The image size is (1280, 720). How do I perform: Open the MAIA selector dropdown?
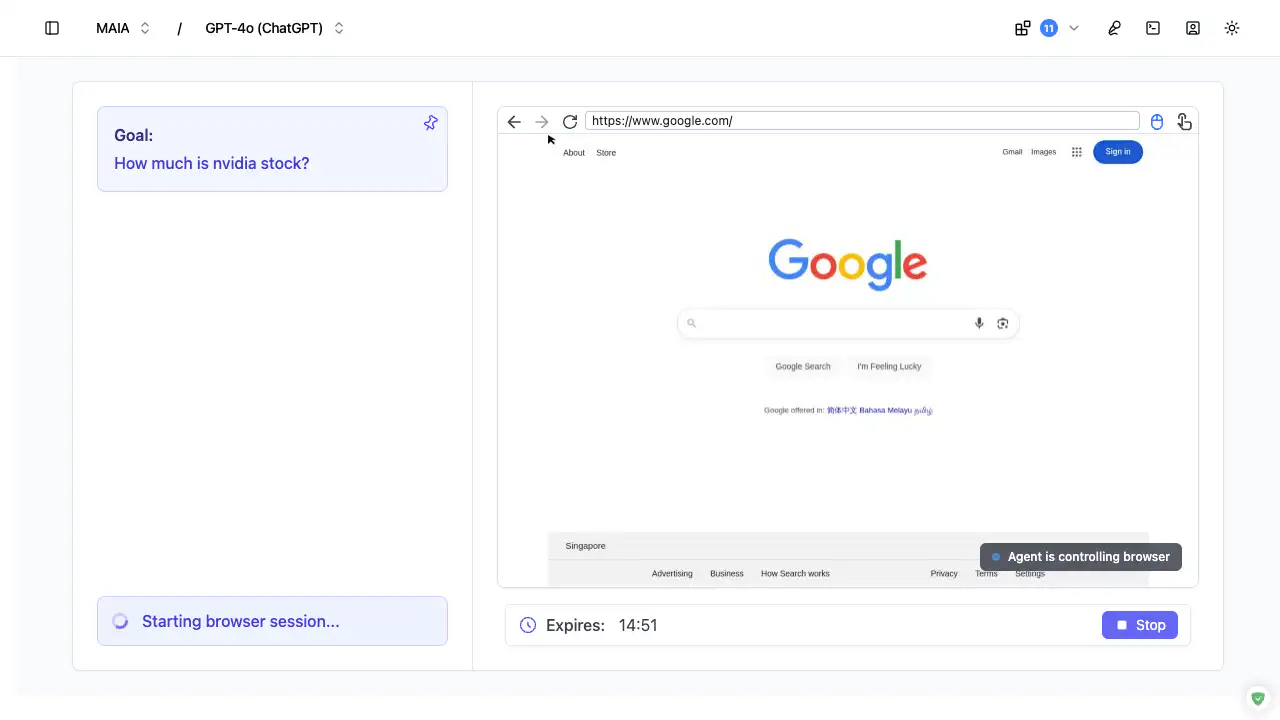(x=123, y=28)
